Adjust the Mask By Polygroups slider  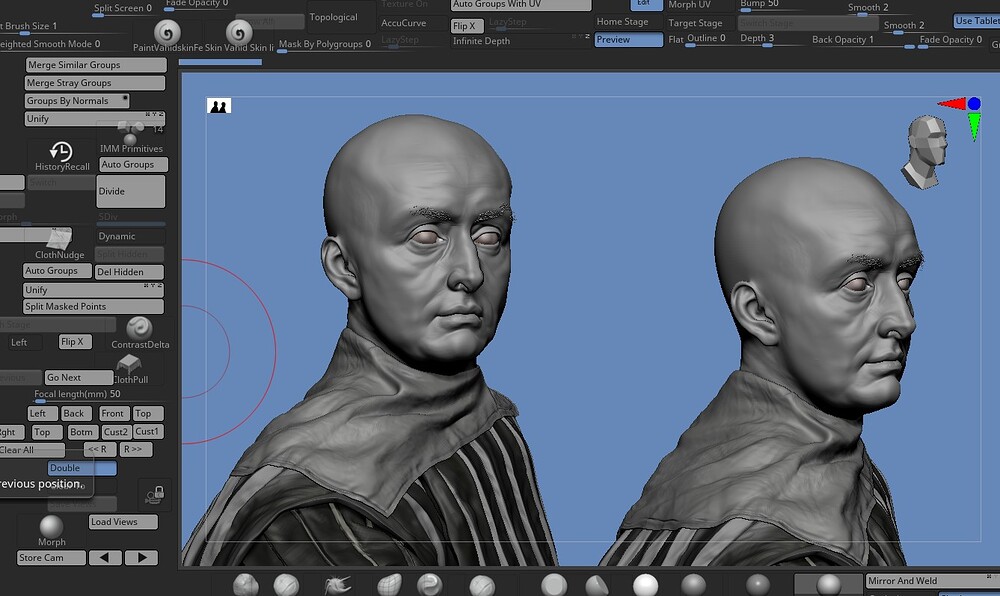coord(325,45)
